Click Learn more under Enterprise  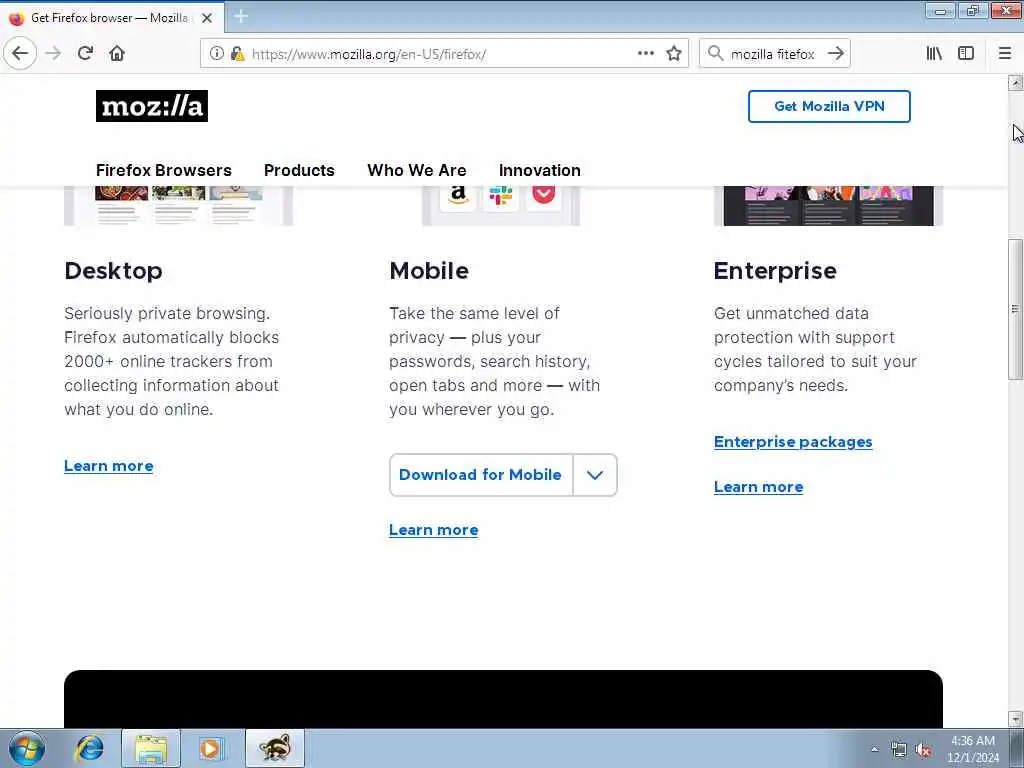[x=758, y=487]
